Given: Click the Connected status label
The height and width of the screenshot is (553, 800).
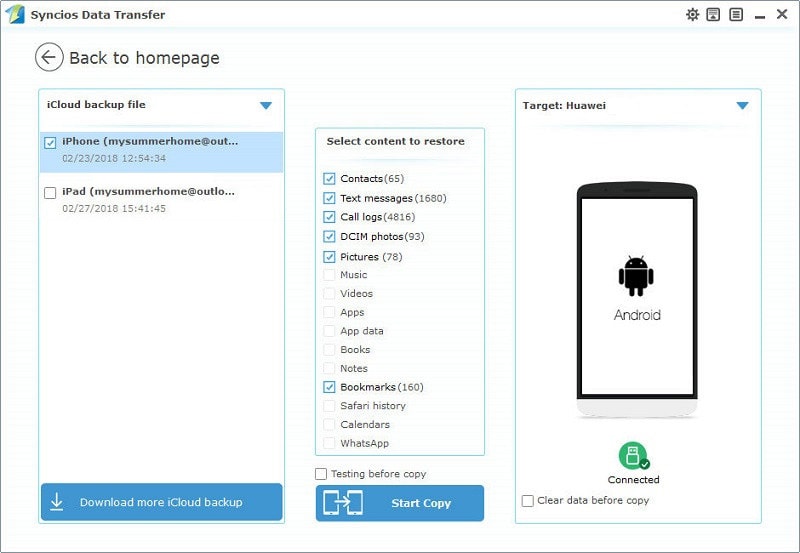Looking at the screenshot, I should pyautogui.click(x=634, y=480).
